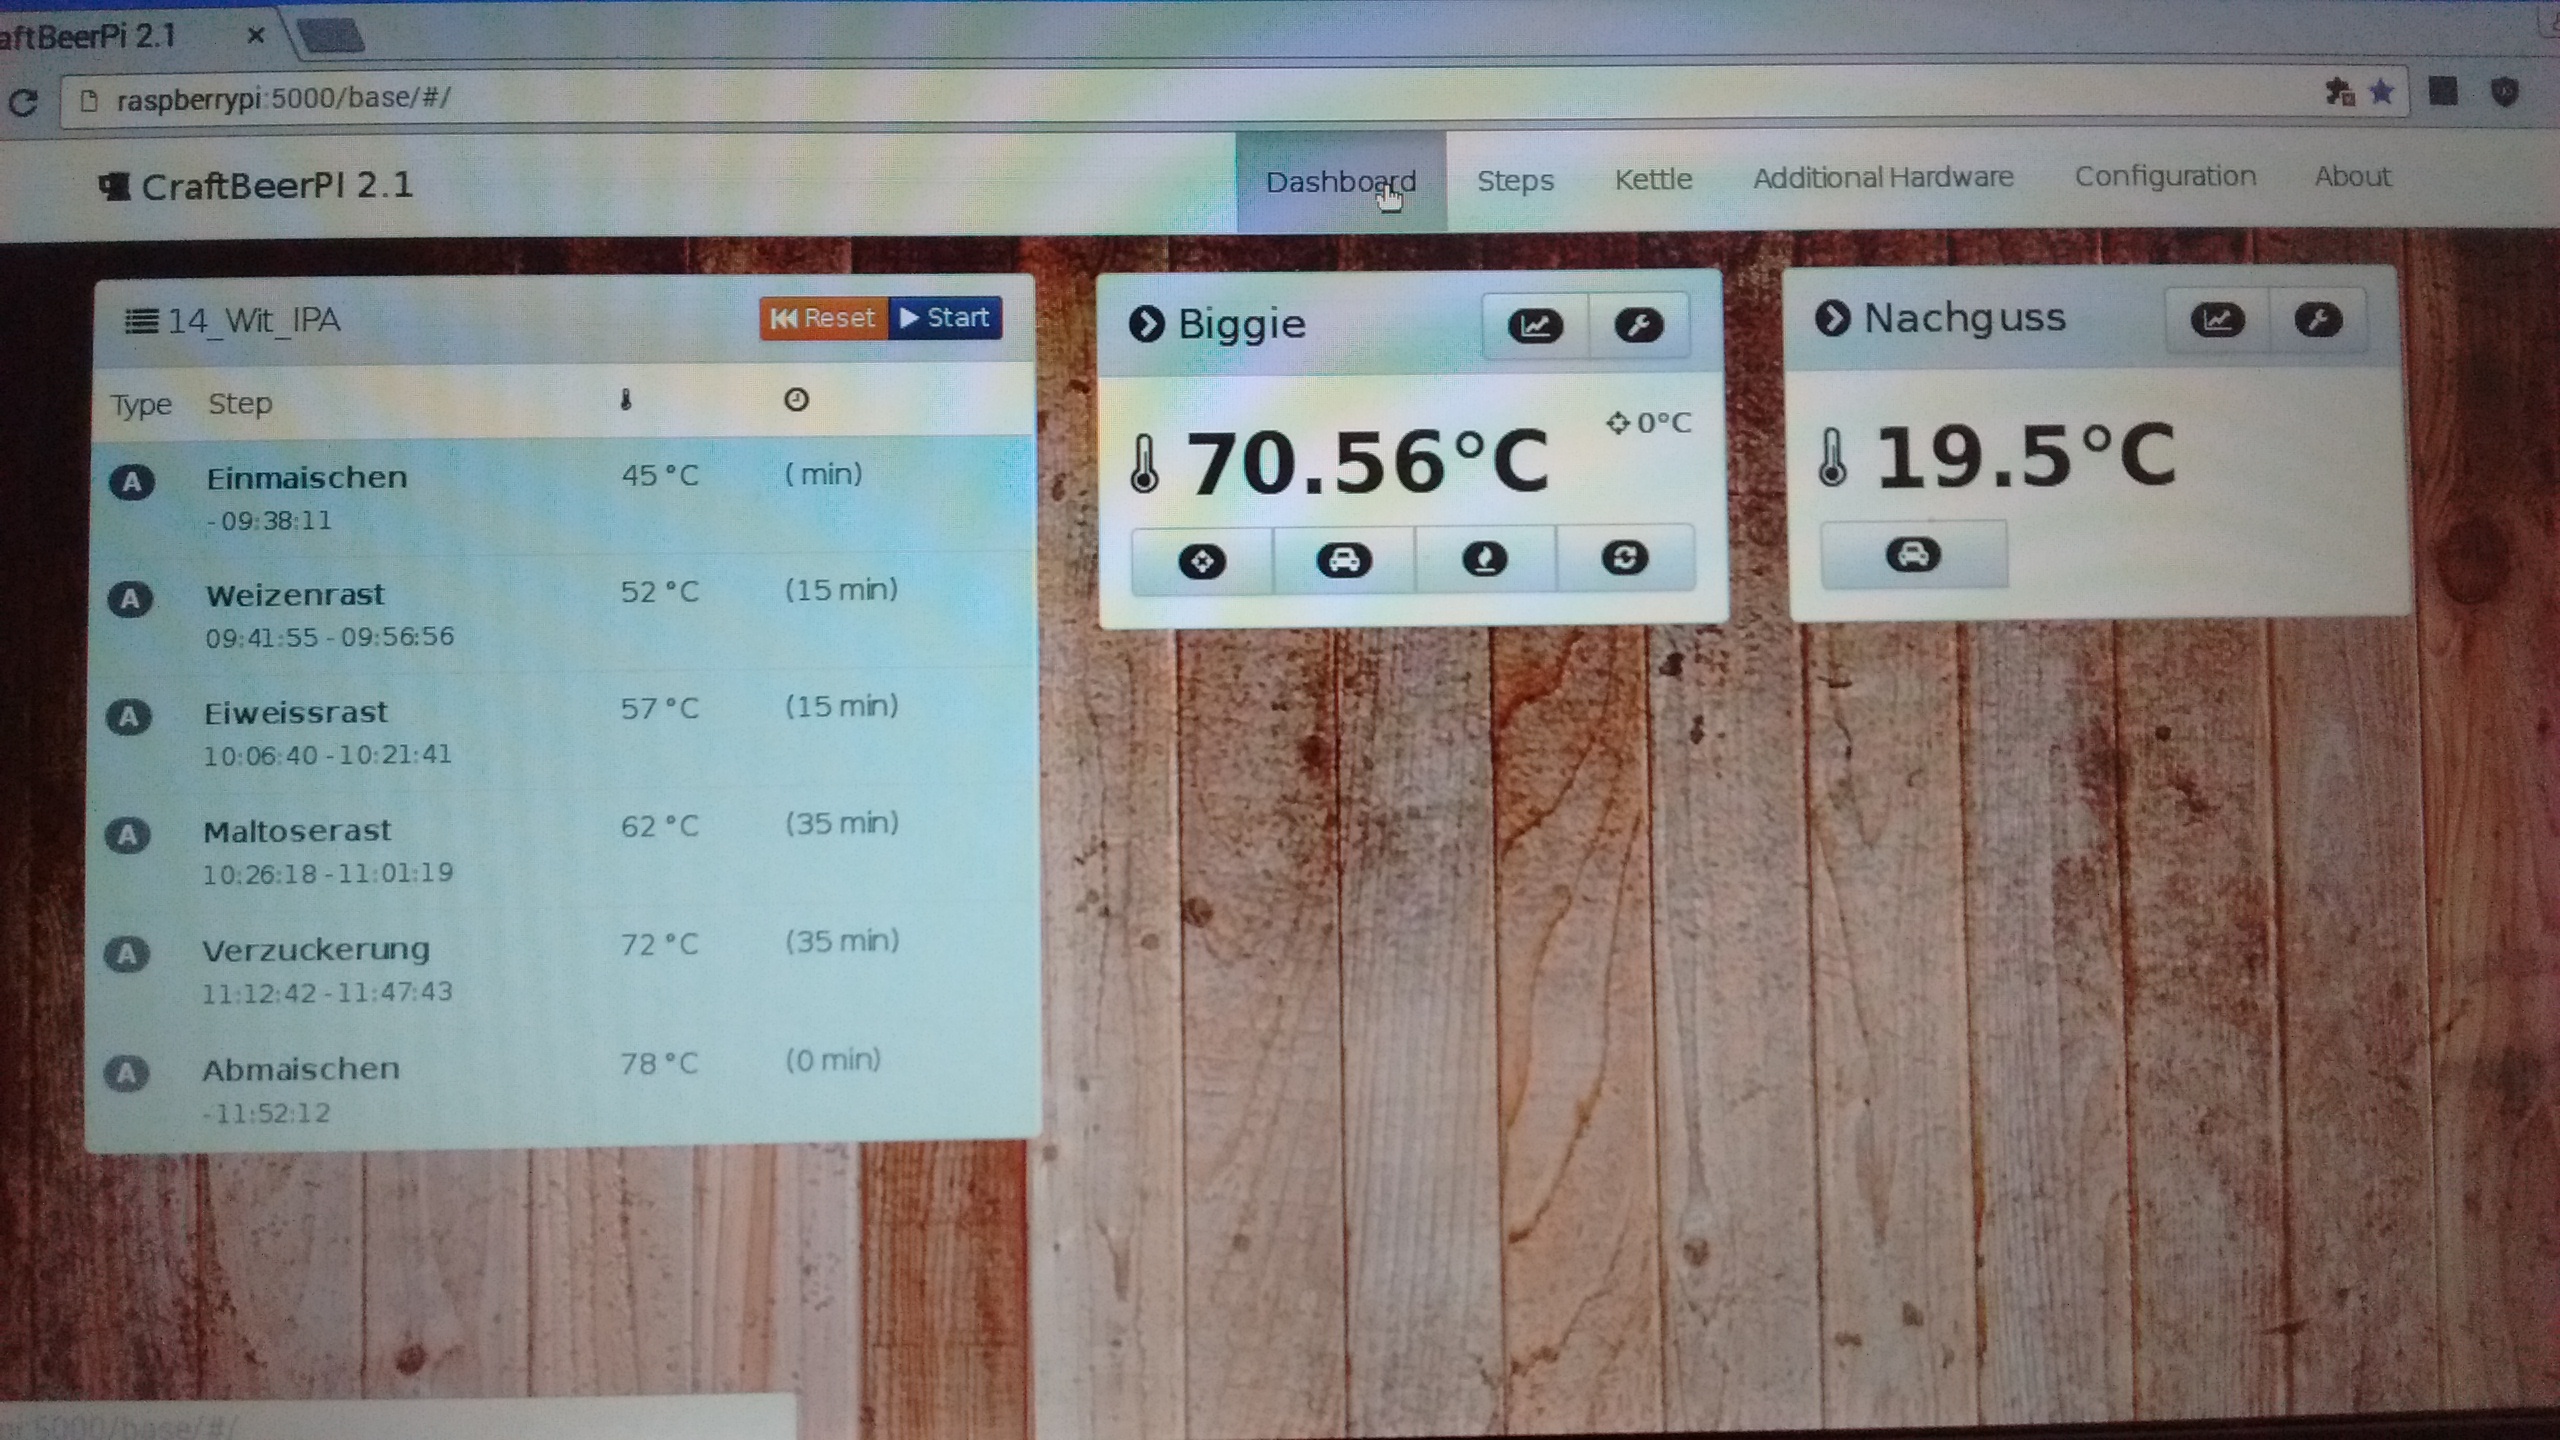Reload page with browser refresh icon
The image size is (2560, 1440).
[23, 102]
